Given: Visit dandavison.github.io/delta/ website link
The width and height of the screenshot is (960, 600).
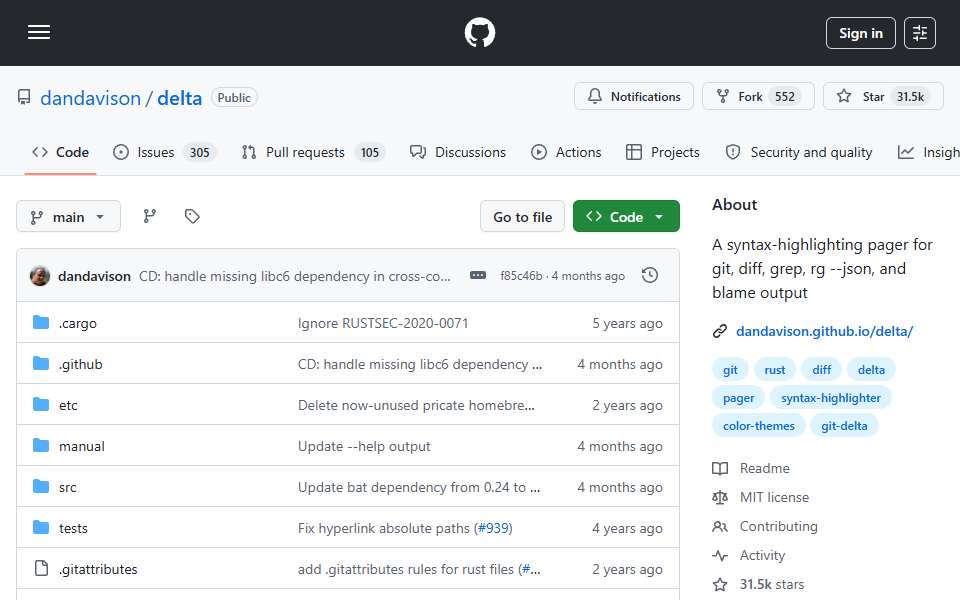Looking at the screenshot, I should 824,331.
